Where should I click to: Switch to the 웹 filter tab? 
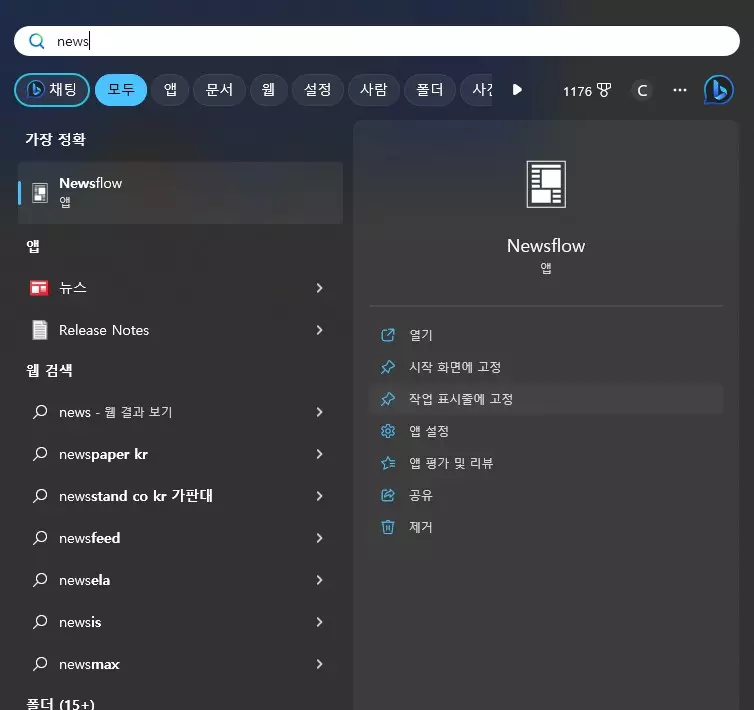(x=268, y=89)
